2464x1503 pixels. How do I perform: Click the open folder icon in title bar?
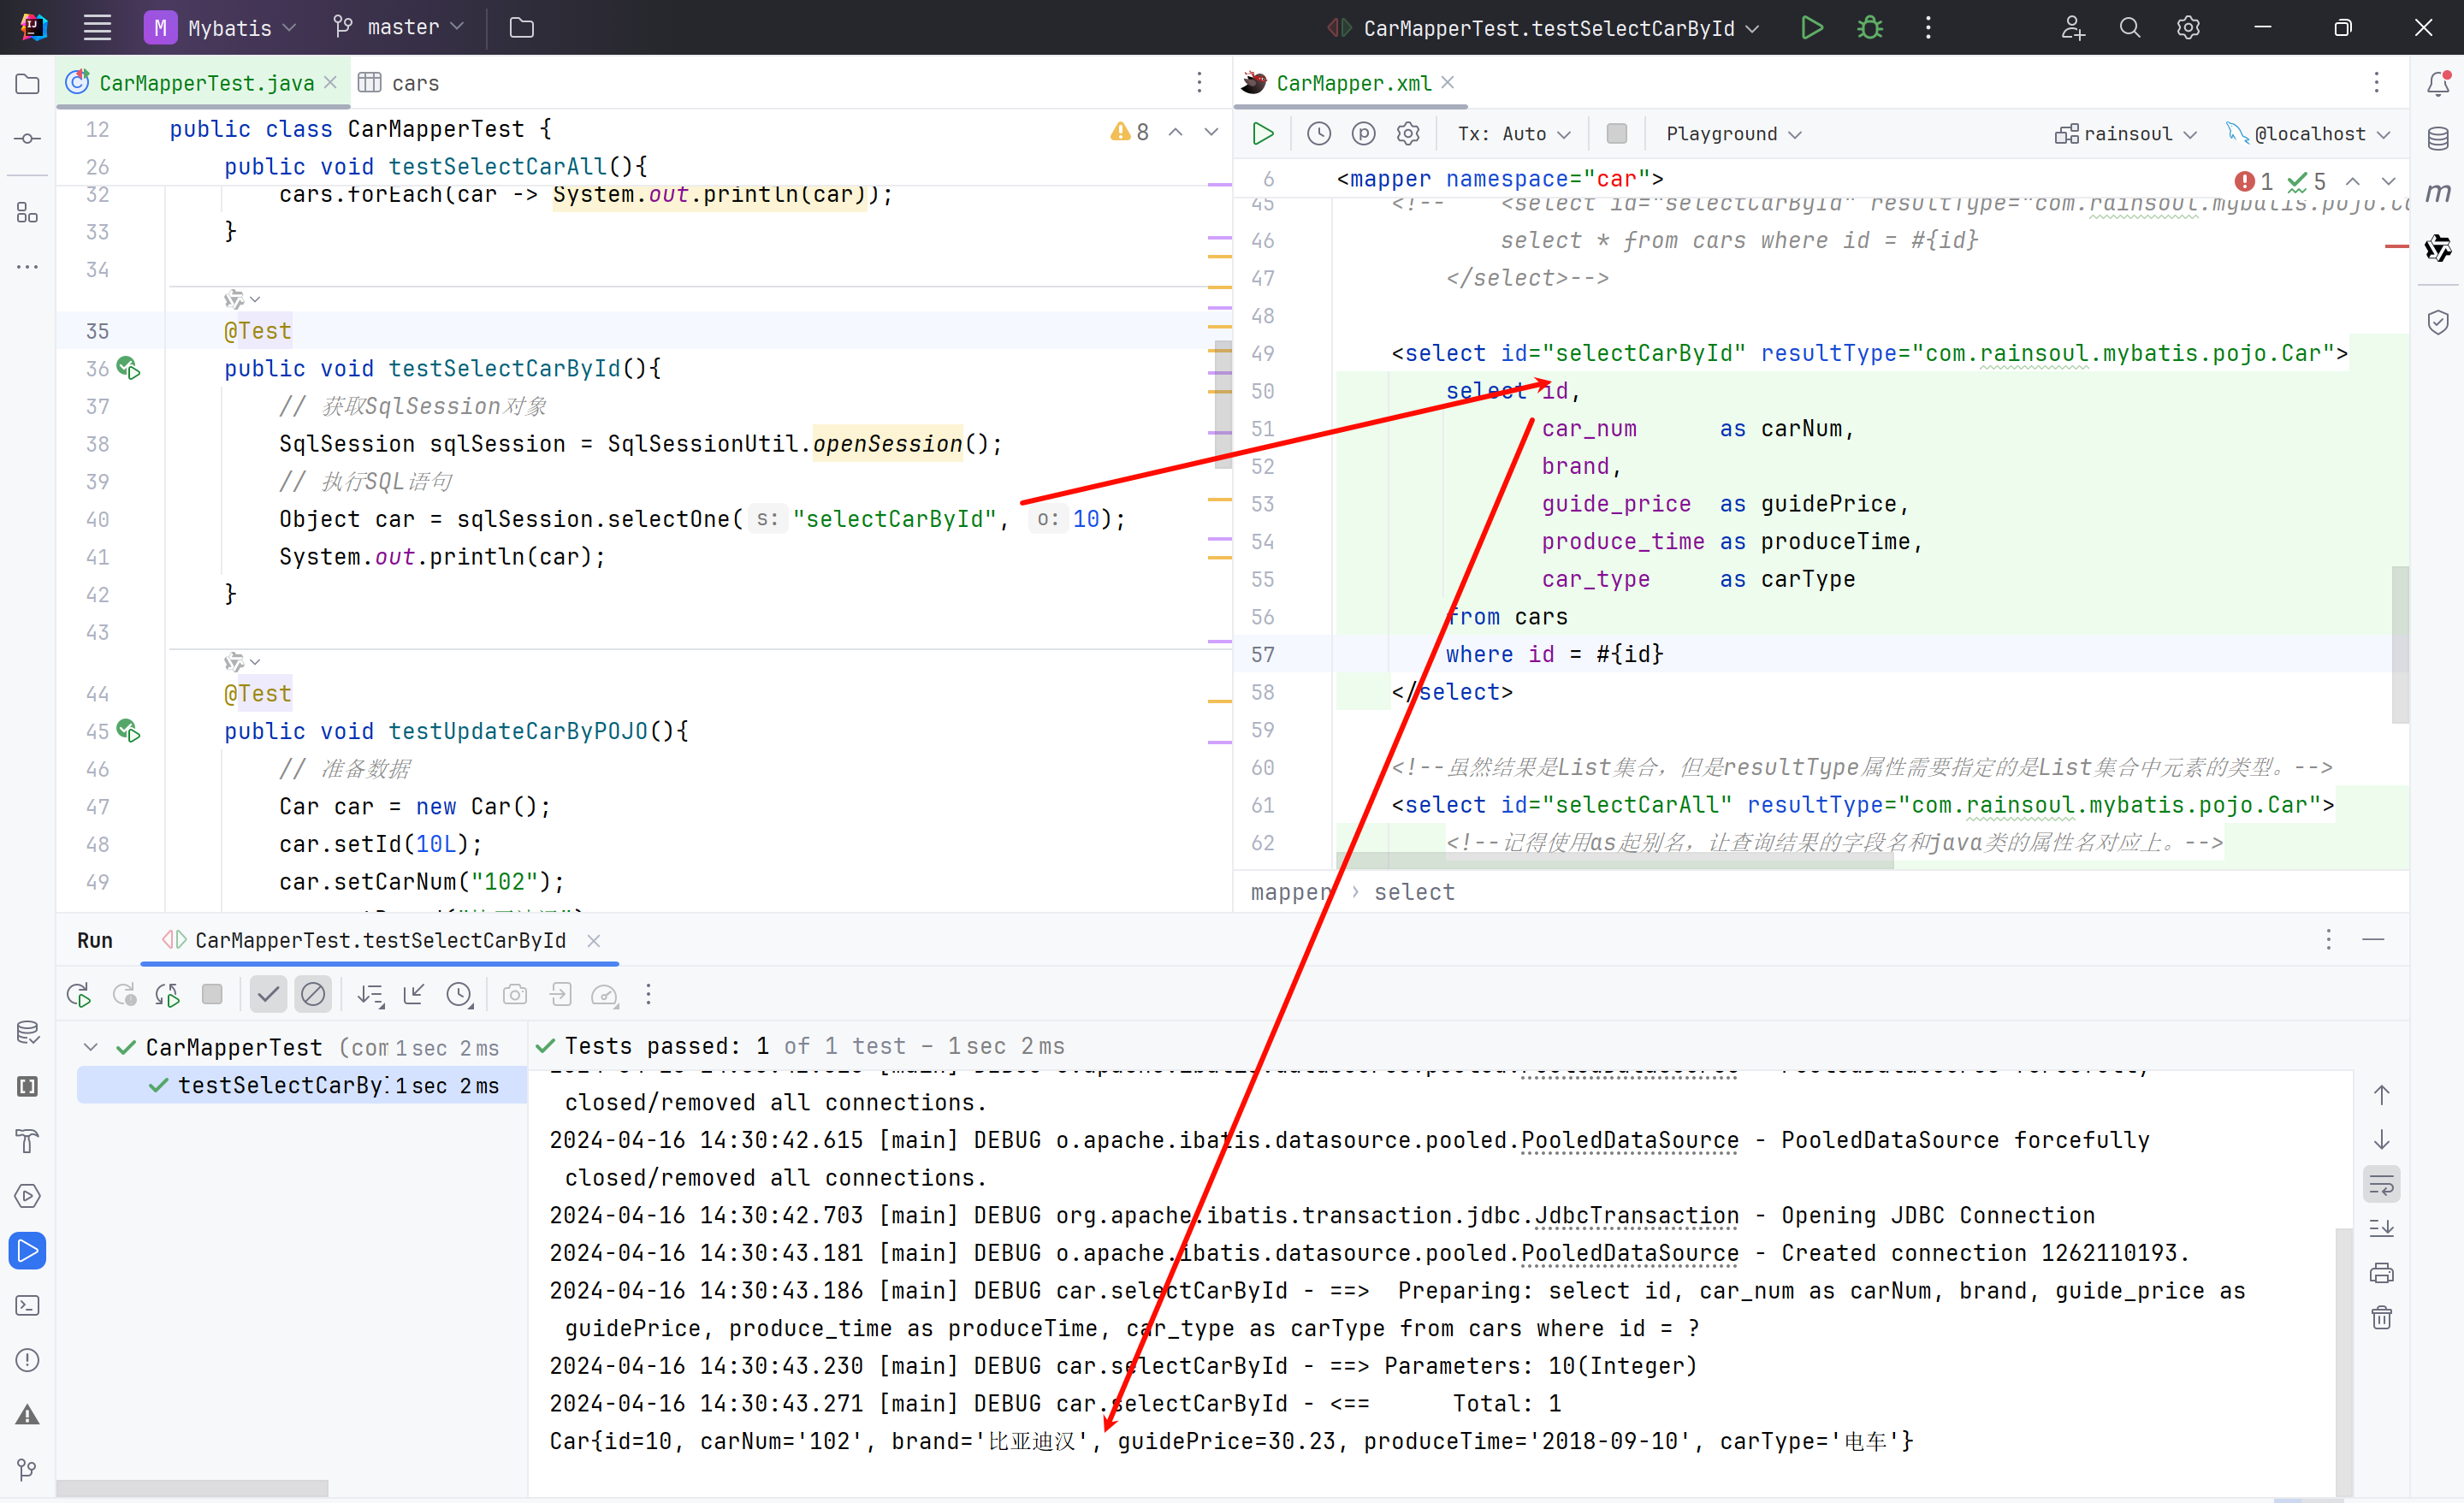(521, 27)
